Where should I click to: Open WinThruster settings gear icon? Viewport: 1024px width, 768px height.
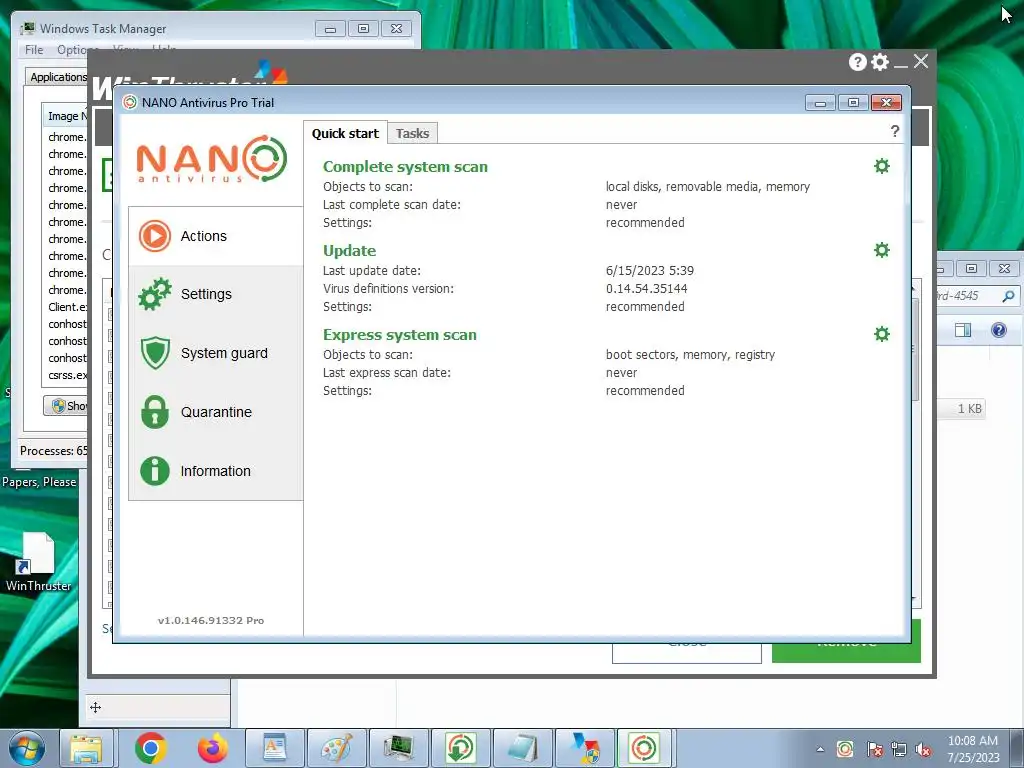(x=880, y=62)
